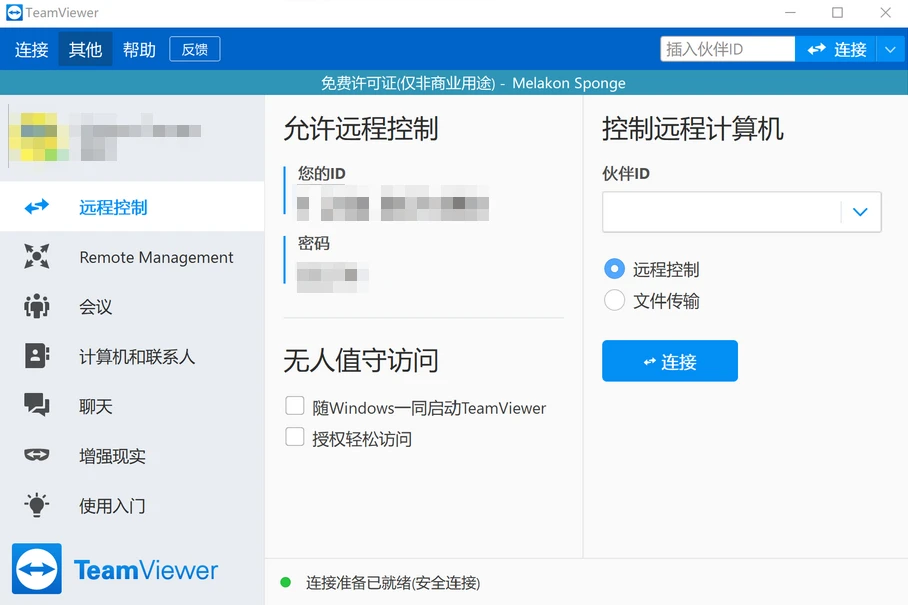The image size is (908, 605).
Task: Click the green connection status indicator
Action: pos(285,582)
